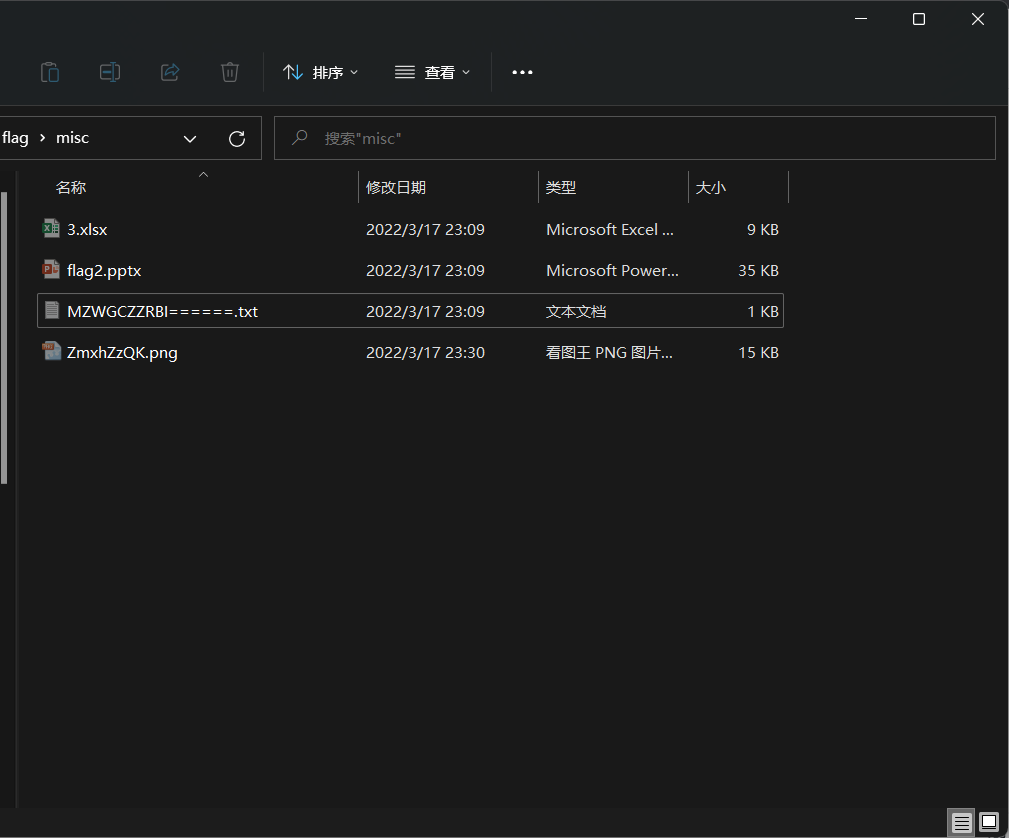Click the left pane vertical scrollbar
The height and width of the screenshot is (838, 1009).
point(4,338)
